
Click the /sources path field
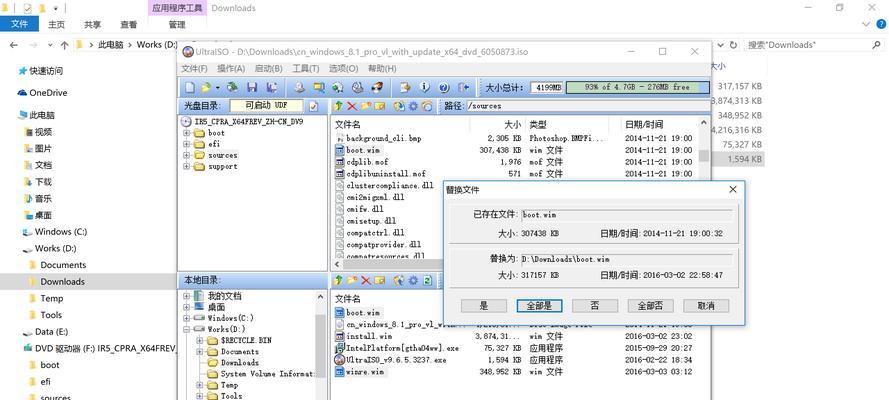(586, 105)
